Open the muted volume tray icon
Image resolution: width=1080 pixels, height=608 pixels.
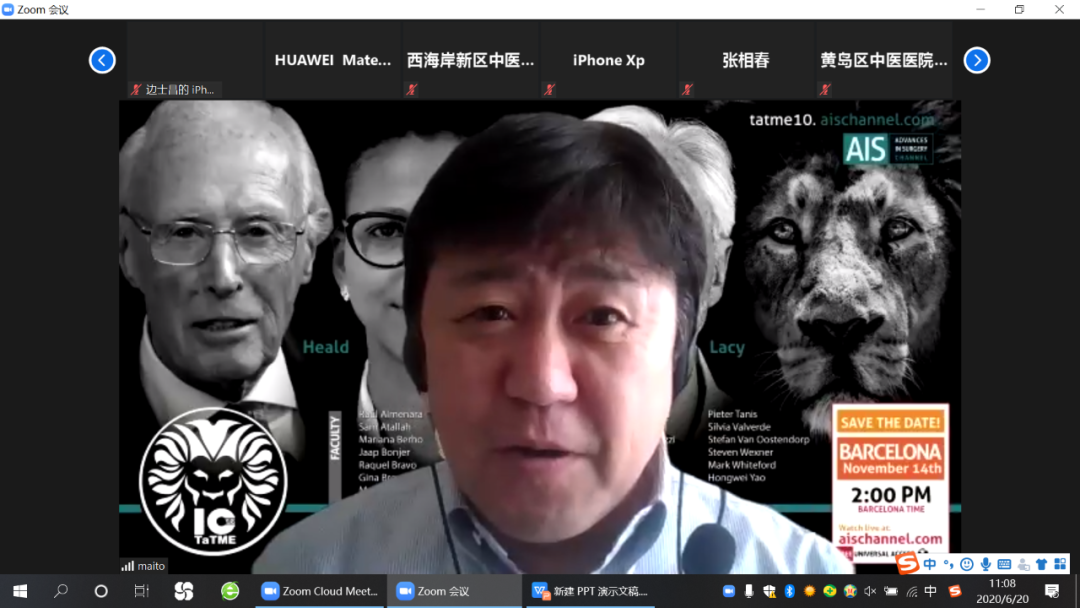(871, 591)
